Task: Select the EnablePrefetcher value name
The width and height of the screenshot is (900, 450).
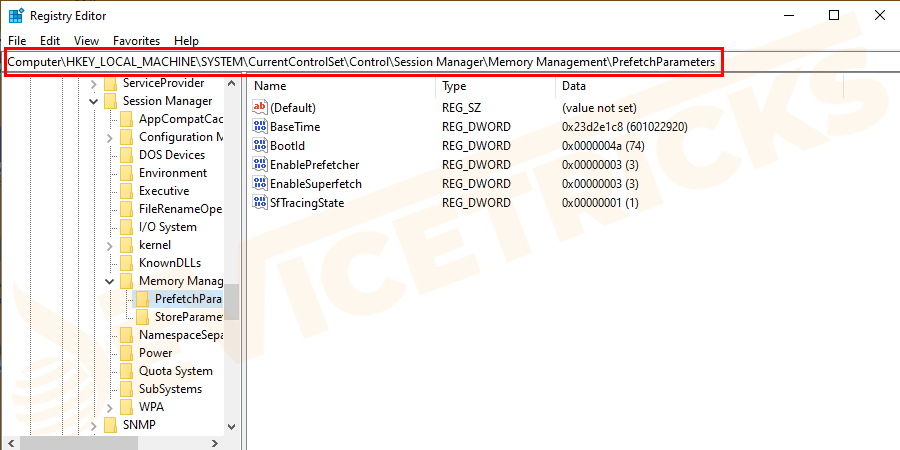Action: [x=315, y=165]
